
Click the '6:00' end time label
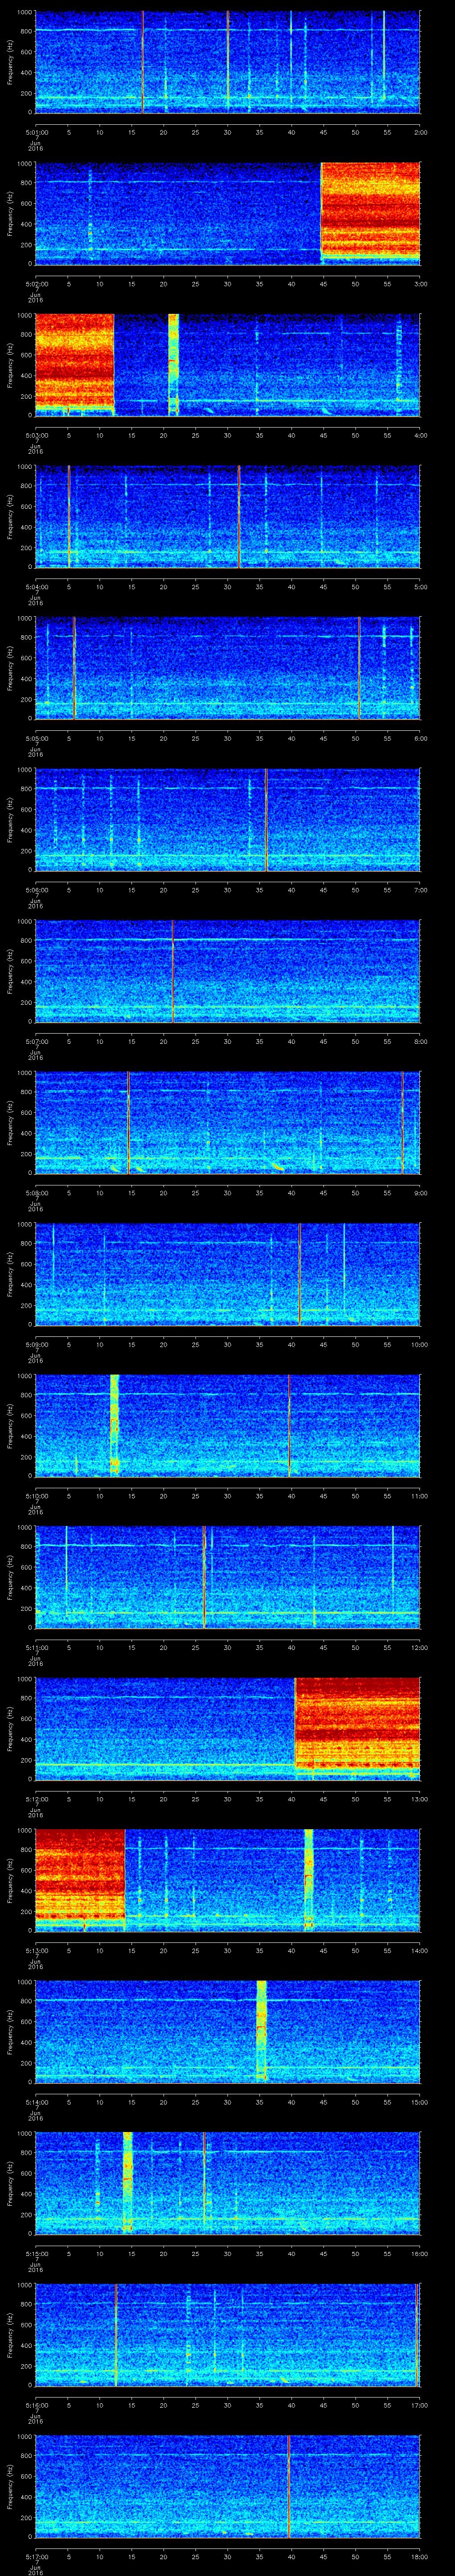420,738
